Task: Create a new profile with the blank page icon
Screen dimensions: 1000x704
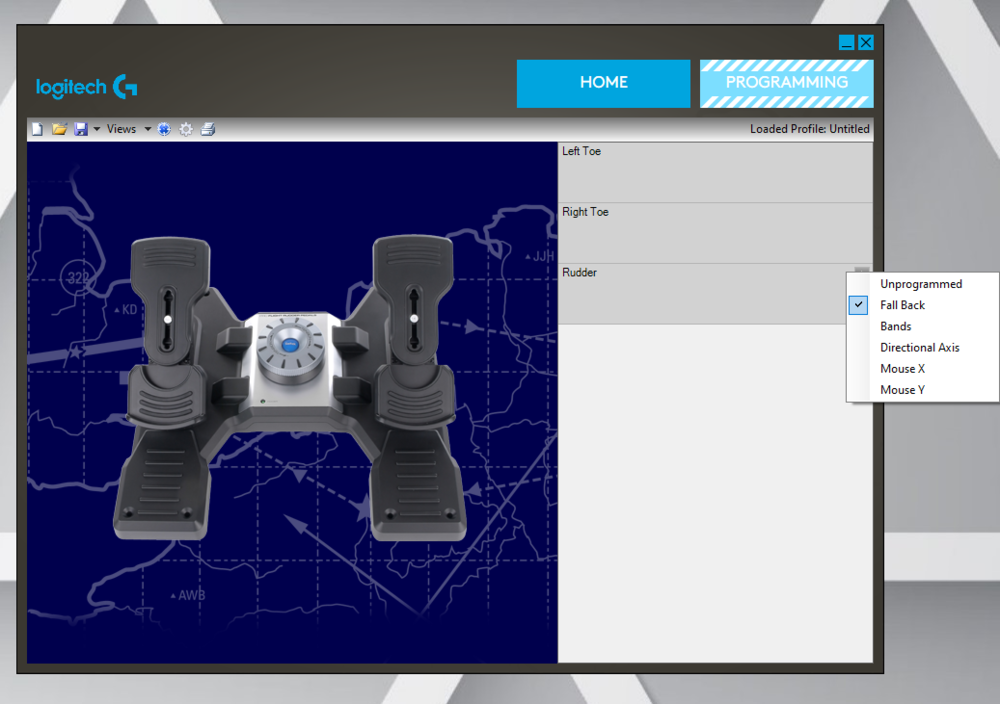Action: pyautogui.click(x=37, y=129)
